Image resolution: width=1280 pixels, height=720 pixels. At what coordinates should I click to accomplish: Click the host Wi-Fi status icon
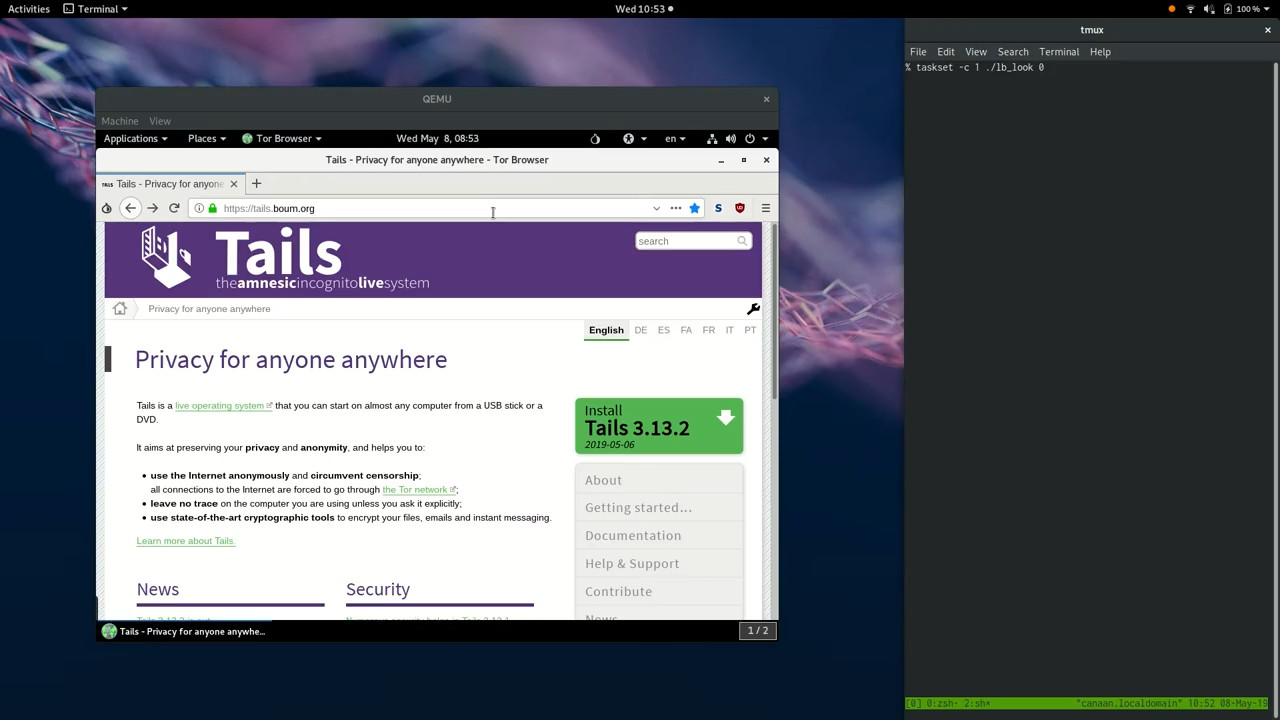1190,9
